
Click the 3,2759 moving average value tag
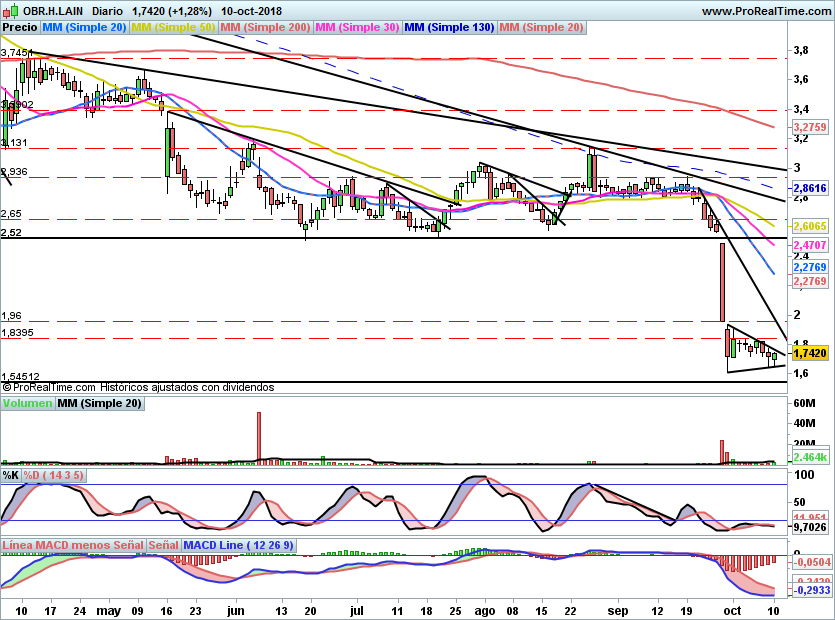pos(810,127)
